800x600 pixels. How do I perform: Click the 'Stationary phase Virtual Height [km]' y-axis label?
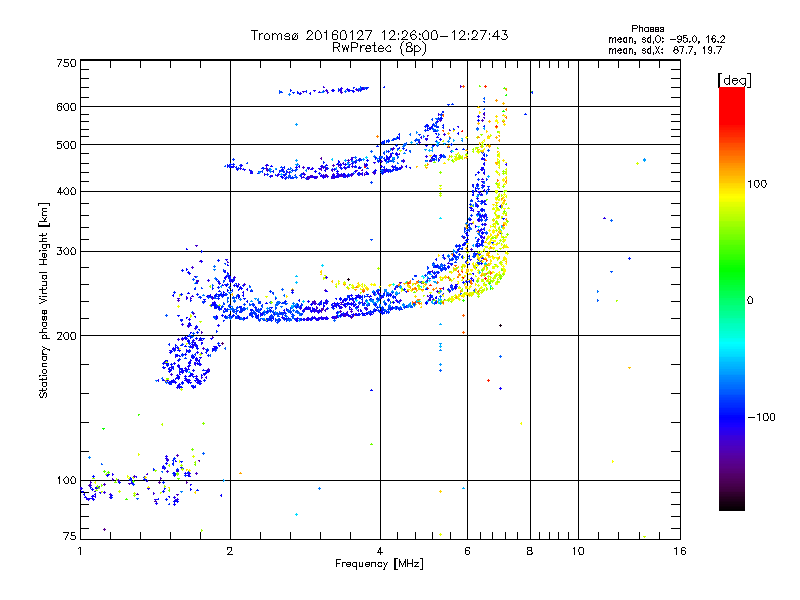pyautogui.click(x=43, y=301)
